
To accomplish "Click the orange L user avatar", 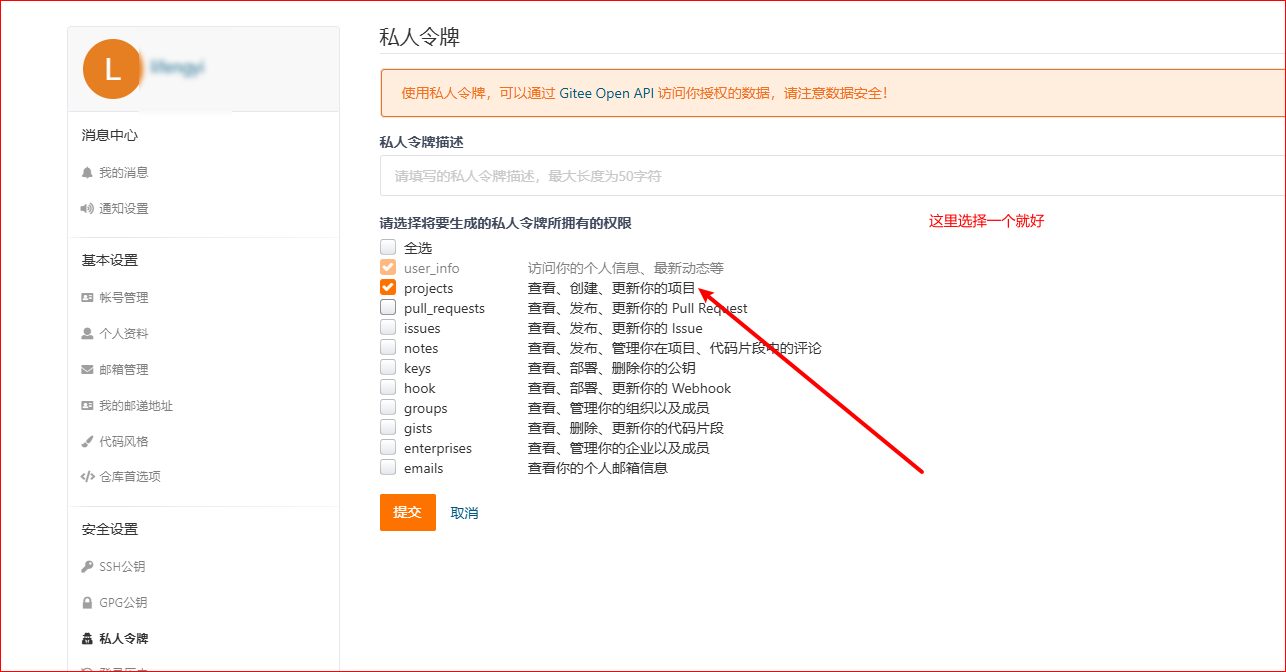I will pos(112,68).
